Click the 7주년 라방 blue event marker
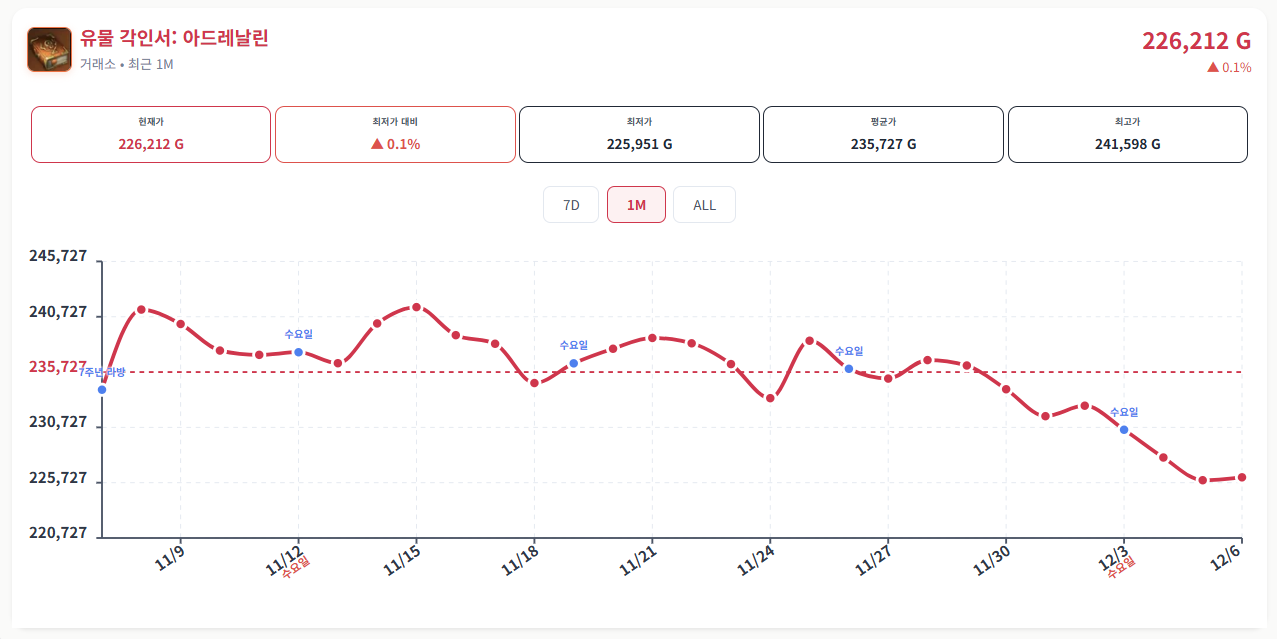 point(102,389)
